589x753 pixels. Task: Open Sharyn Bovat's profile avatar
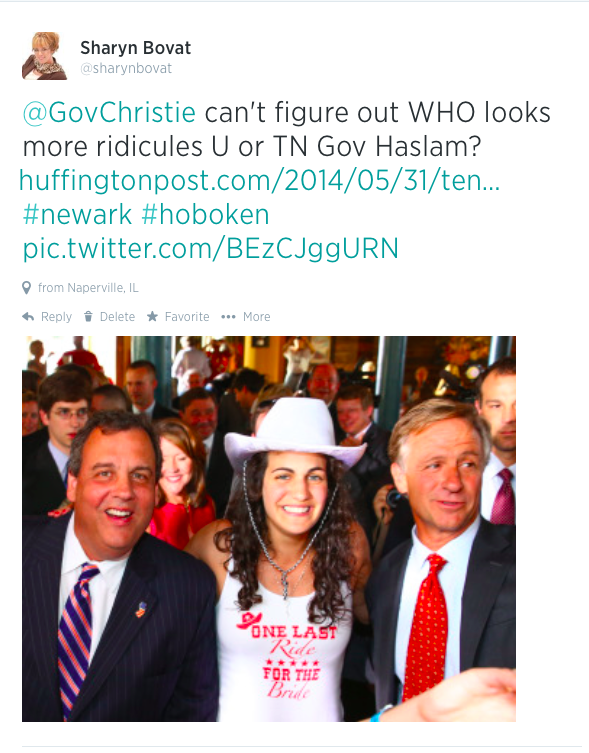click(44, 56)
